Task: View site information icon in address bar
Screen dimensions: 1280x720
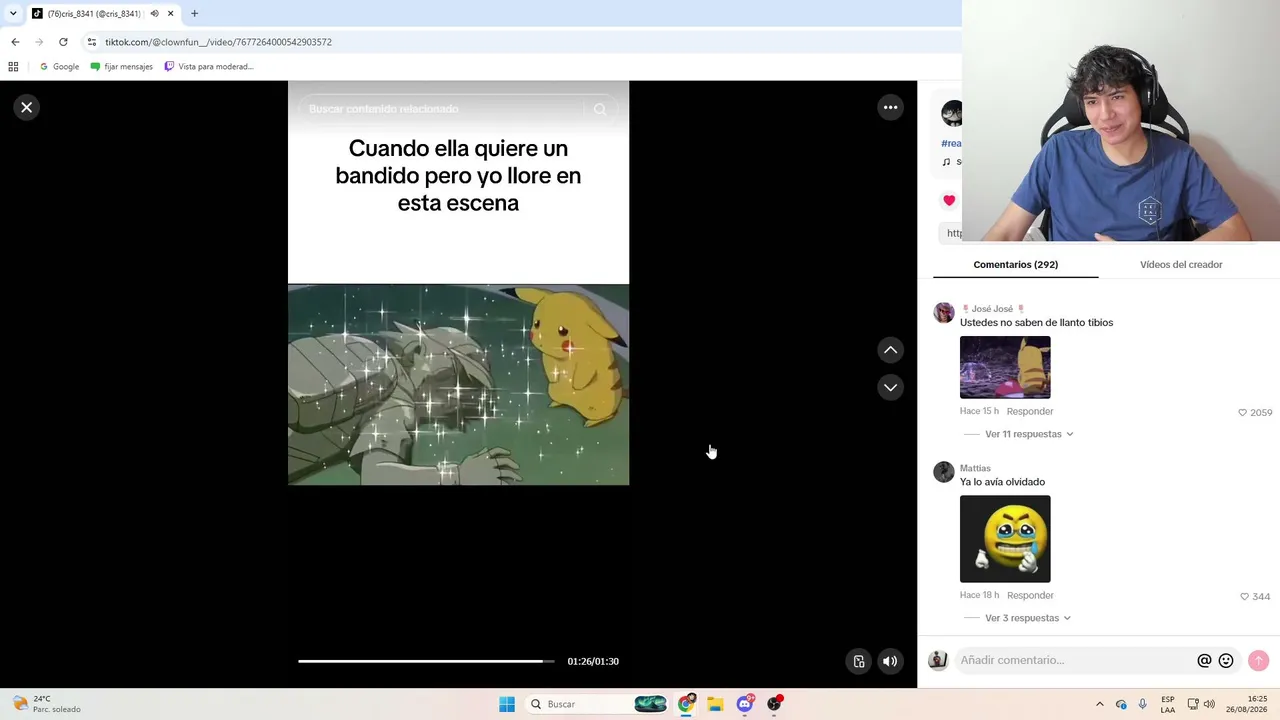Action: point(92,42)
